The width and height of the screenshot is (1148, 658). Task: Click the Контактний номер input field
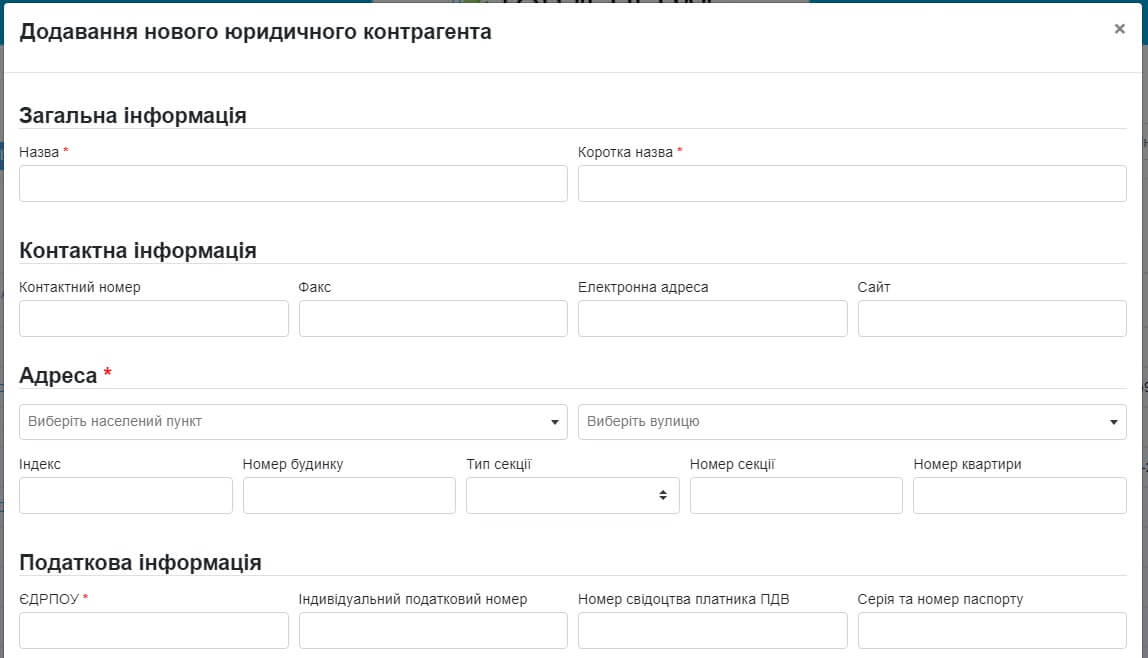tap(154, 319)
